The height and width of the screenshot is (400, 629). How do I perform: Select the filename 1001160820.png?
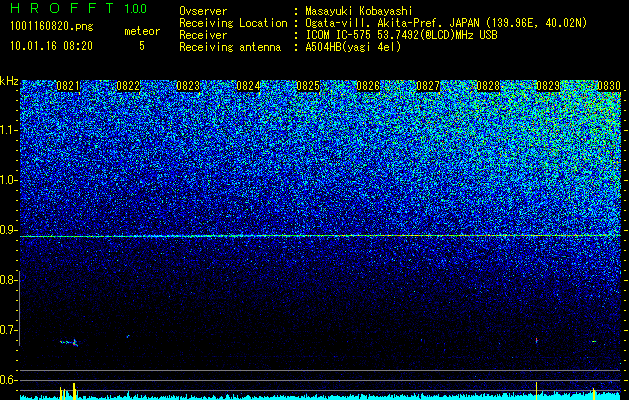pyautogui.click(x=52, y=26)
